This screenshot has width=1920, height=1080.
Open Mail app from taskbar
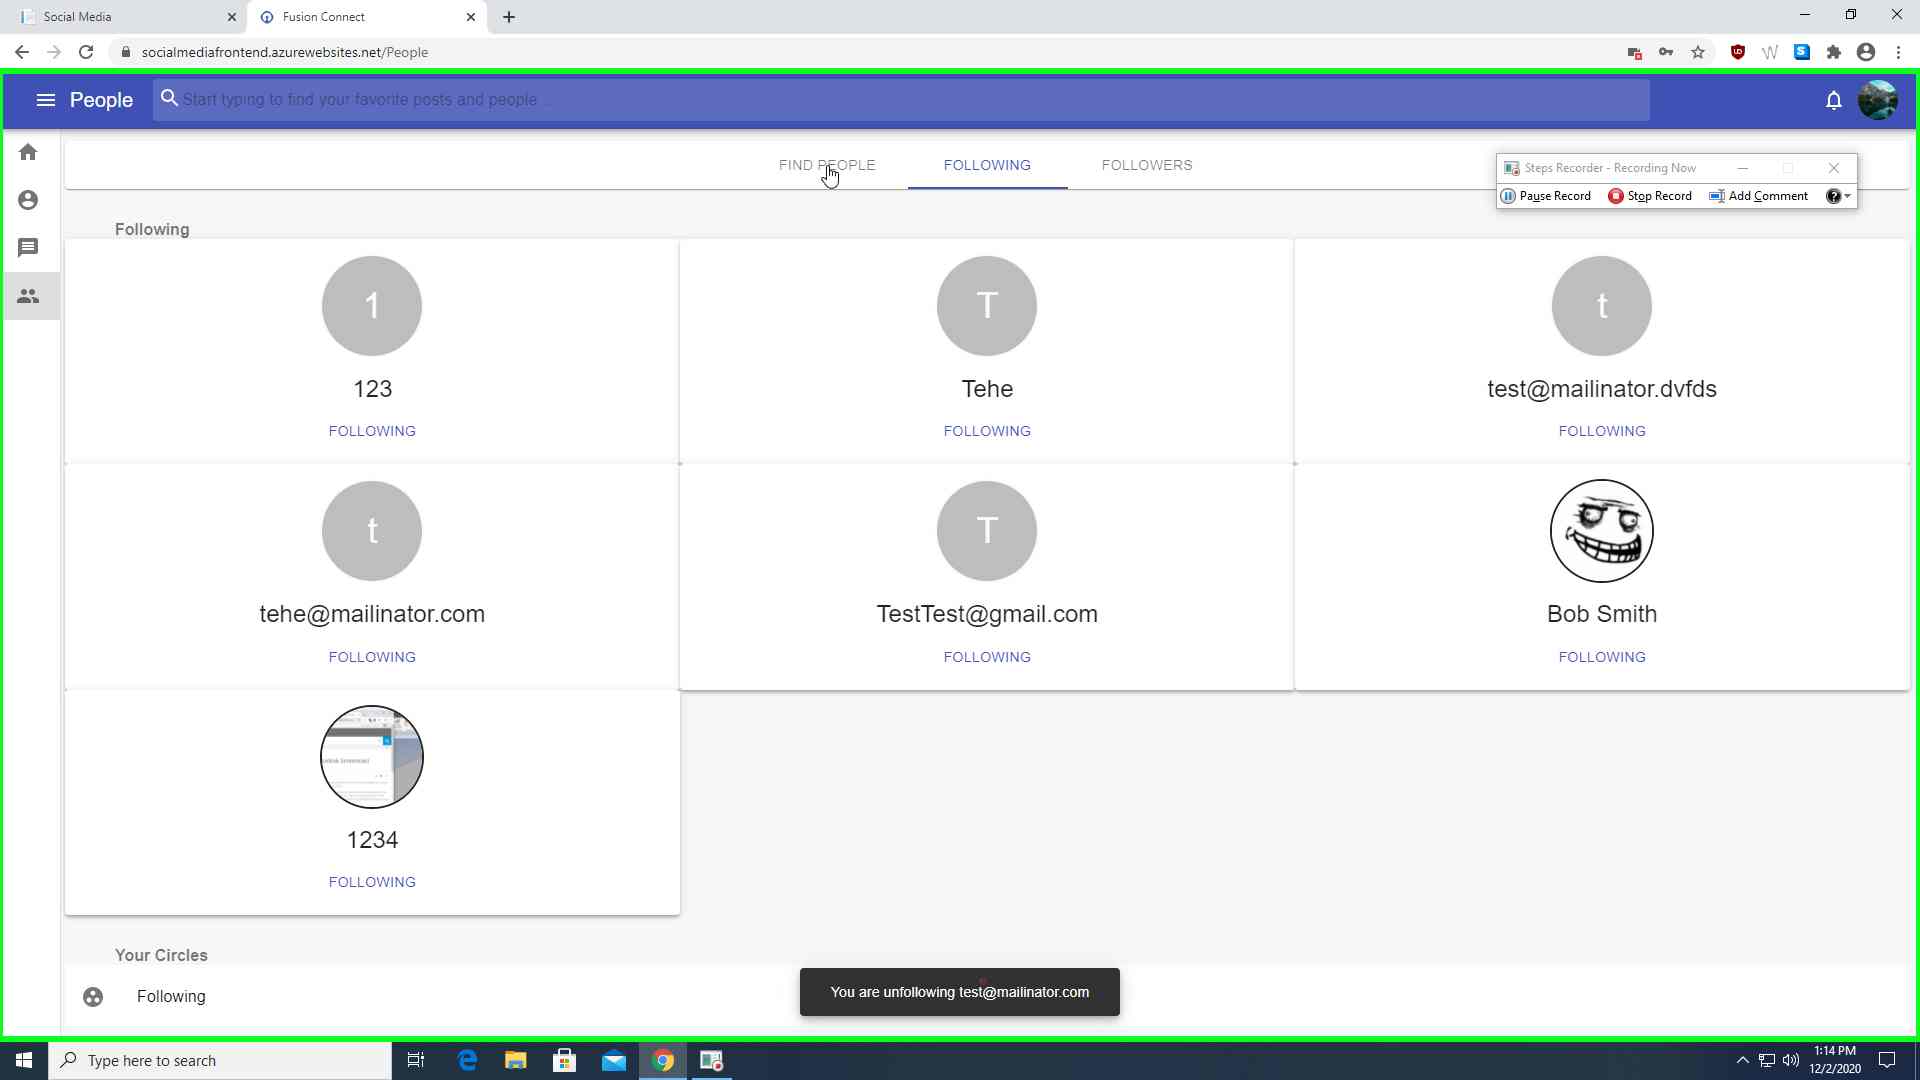(x=614, y=1060)
